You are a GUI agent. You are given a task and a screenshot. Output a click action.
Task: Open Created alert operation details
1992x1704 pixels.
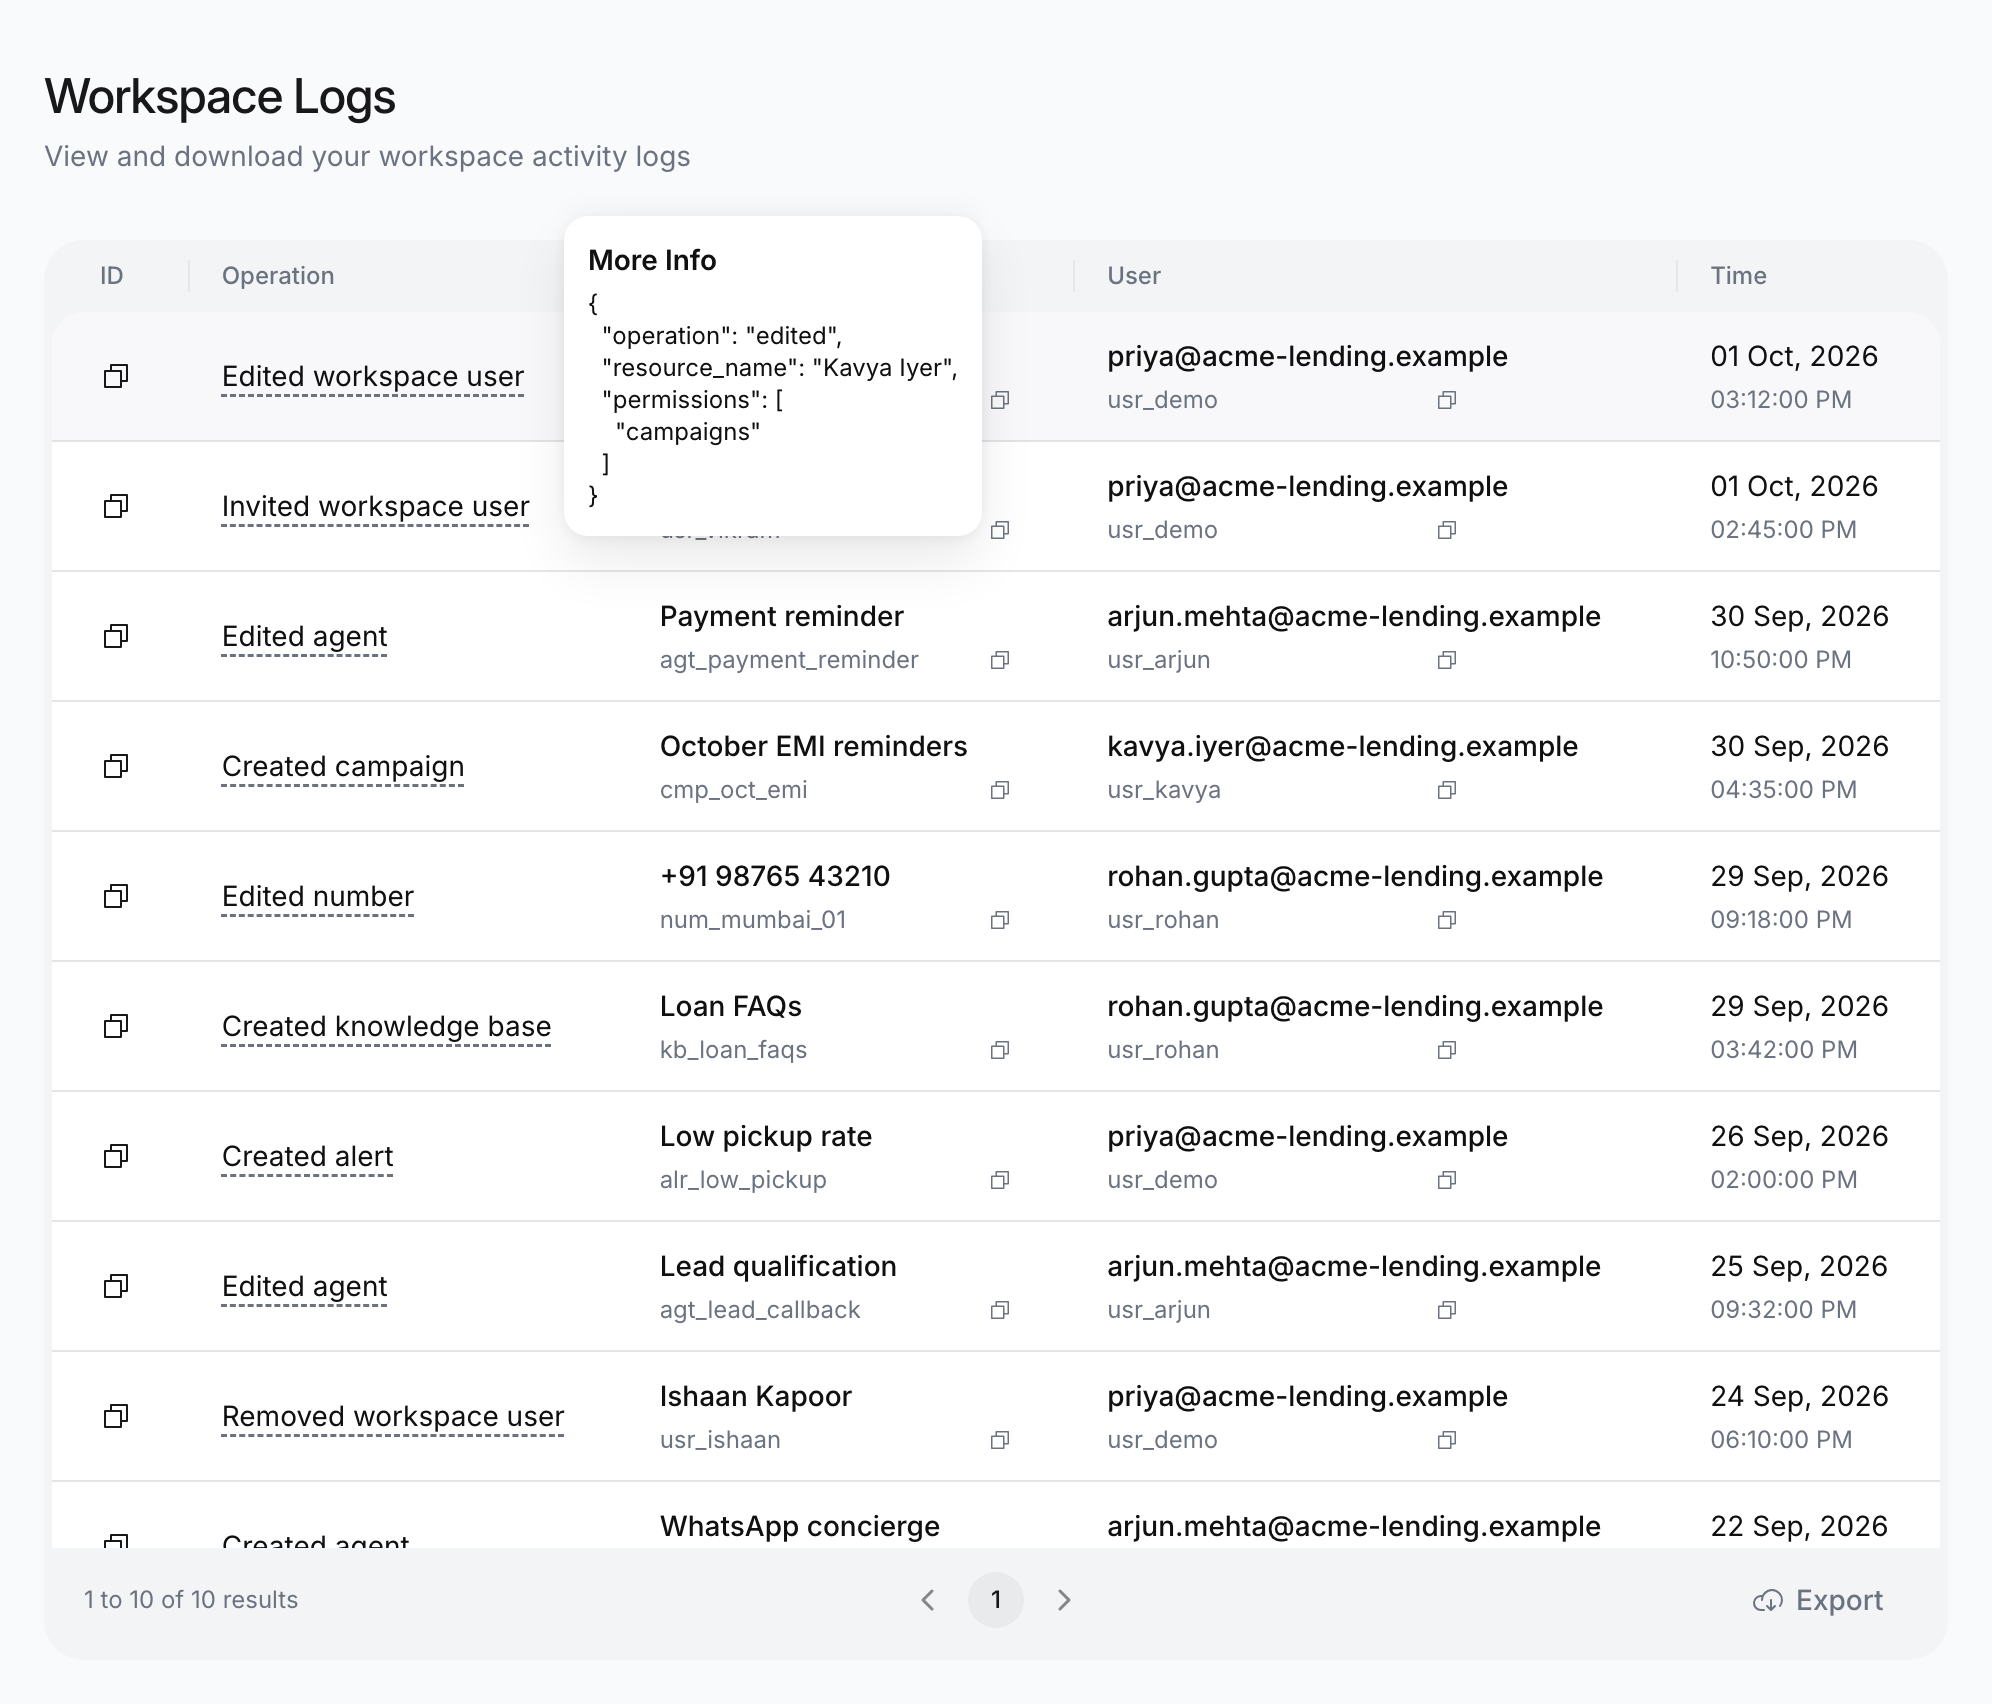(x=307, y=1157)
